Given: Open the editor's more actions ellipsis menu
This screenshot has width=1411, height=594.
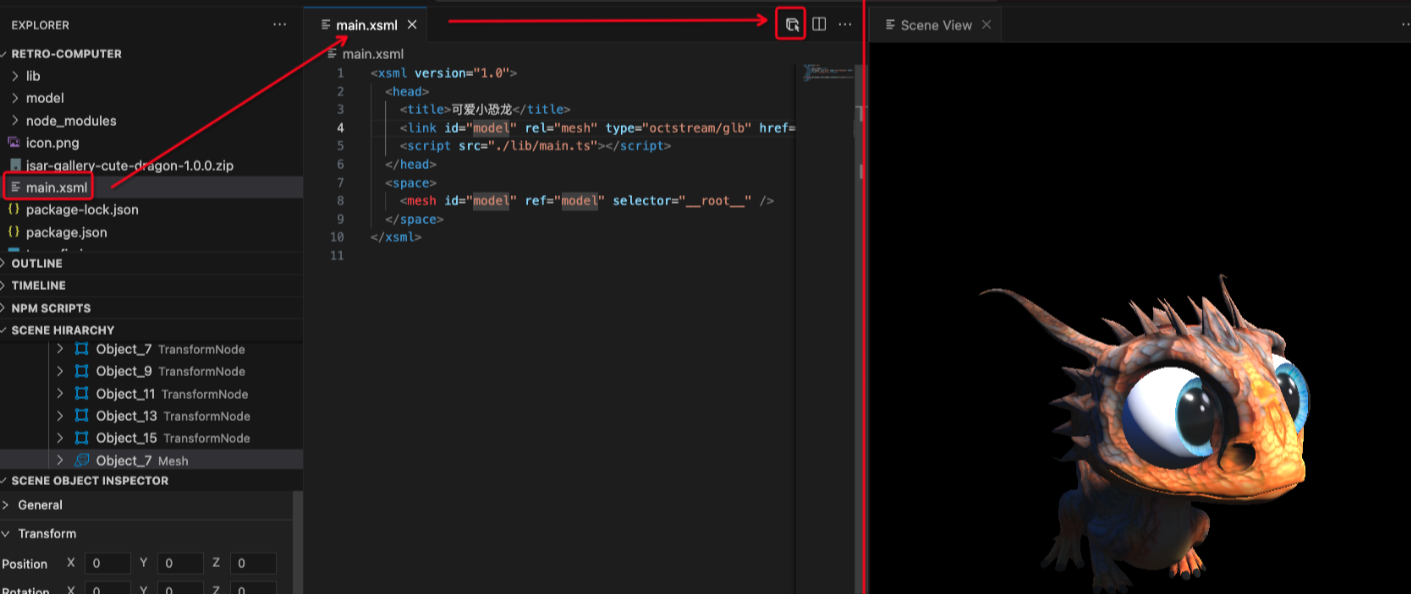Looking at the screenshot, I should click(x=845, y=25).
